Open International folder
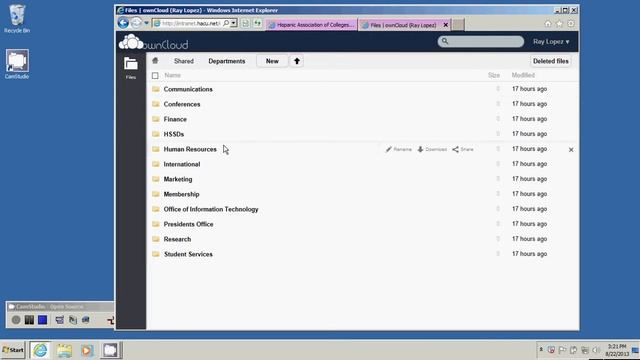The image size is (640, 360). coord(182,164)
